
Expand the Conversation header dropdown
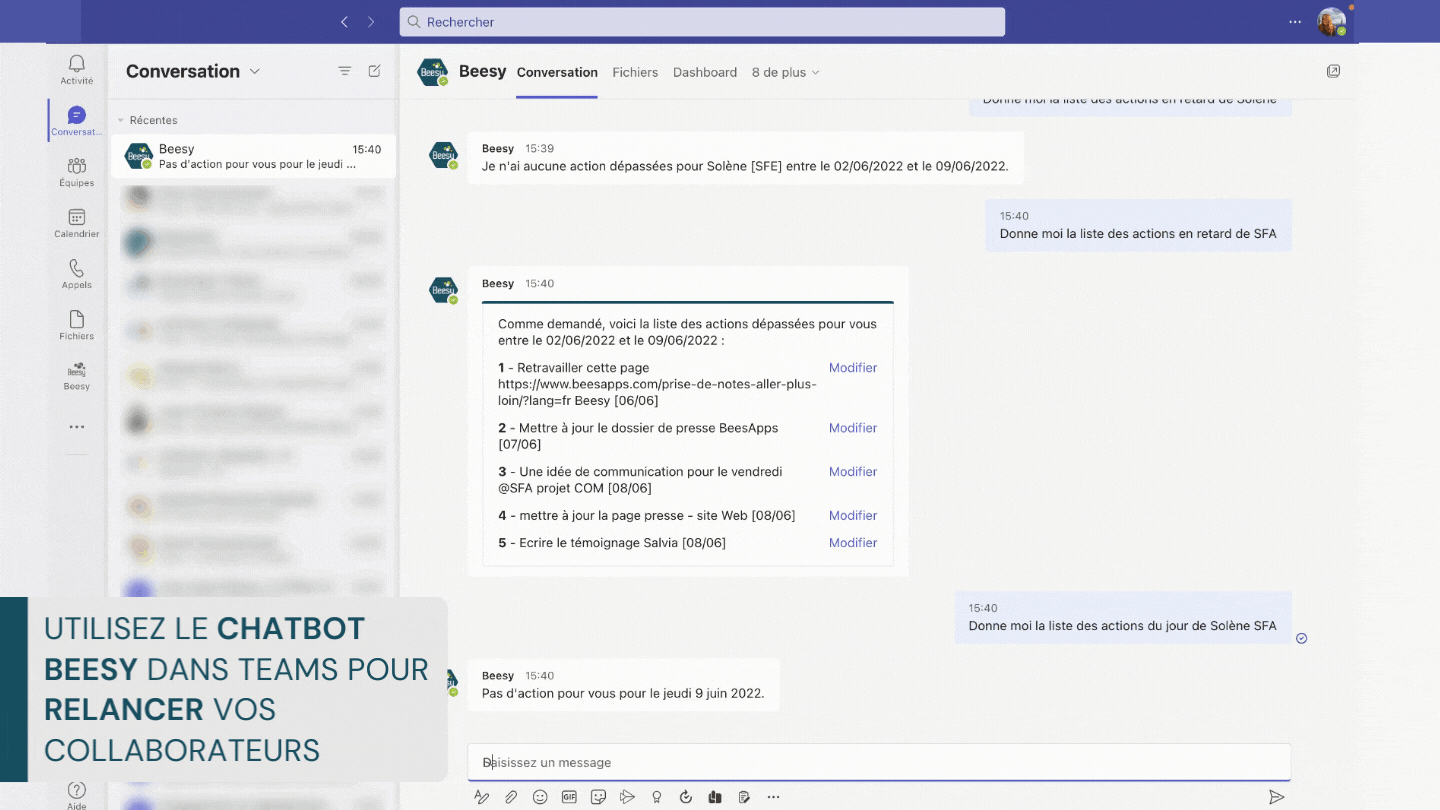255,71
